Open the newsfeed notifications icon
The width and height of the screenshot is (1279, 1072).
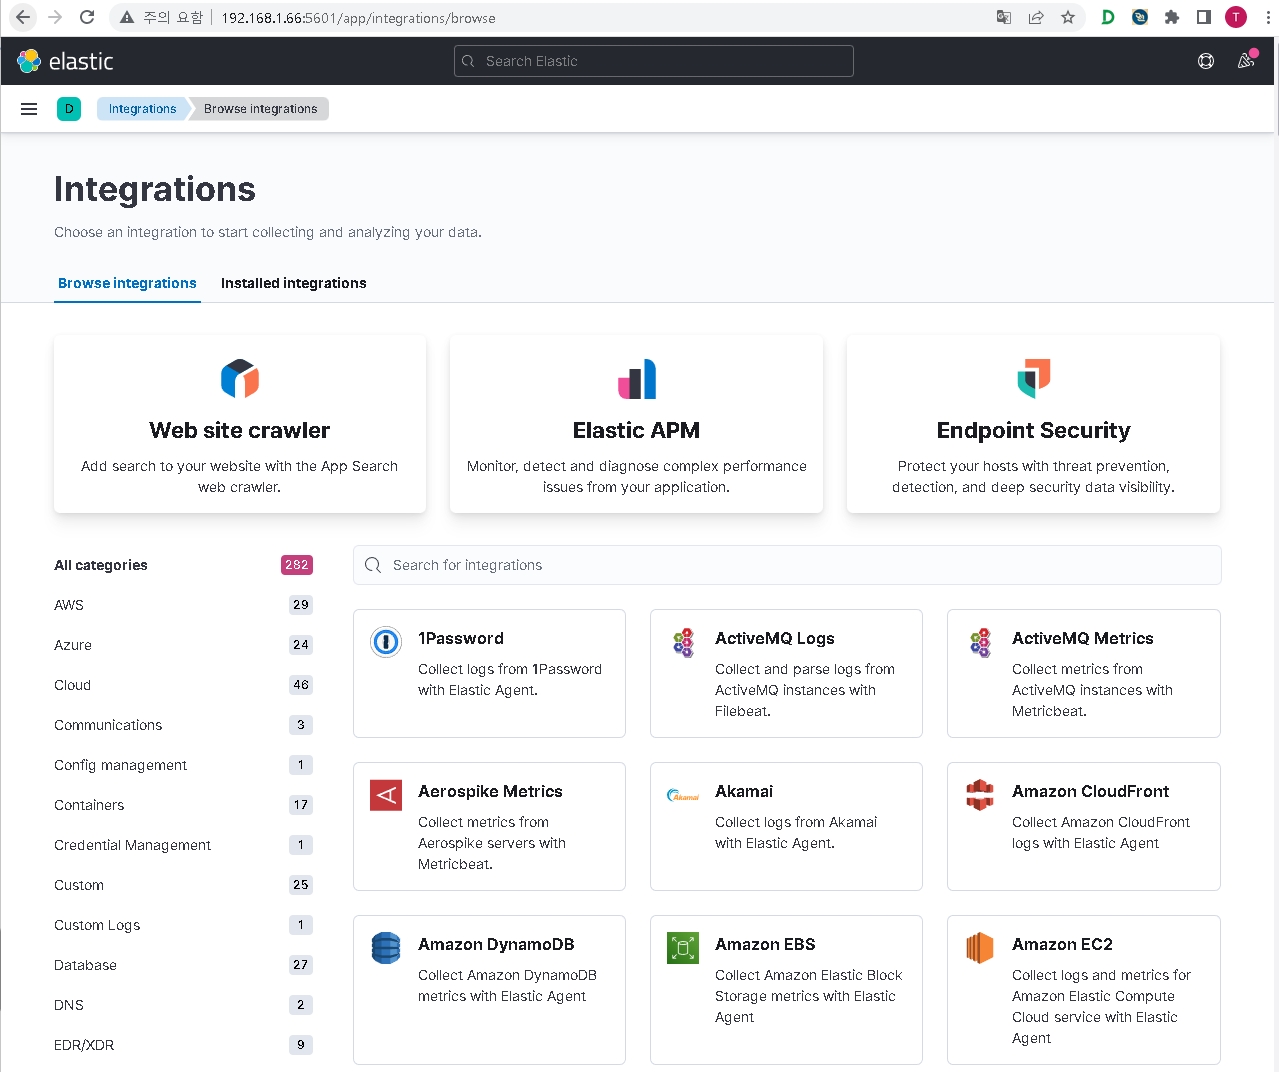tap(1246, 61)
